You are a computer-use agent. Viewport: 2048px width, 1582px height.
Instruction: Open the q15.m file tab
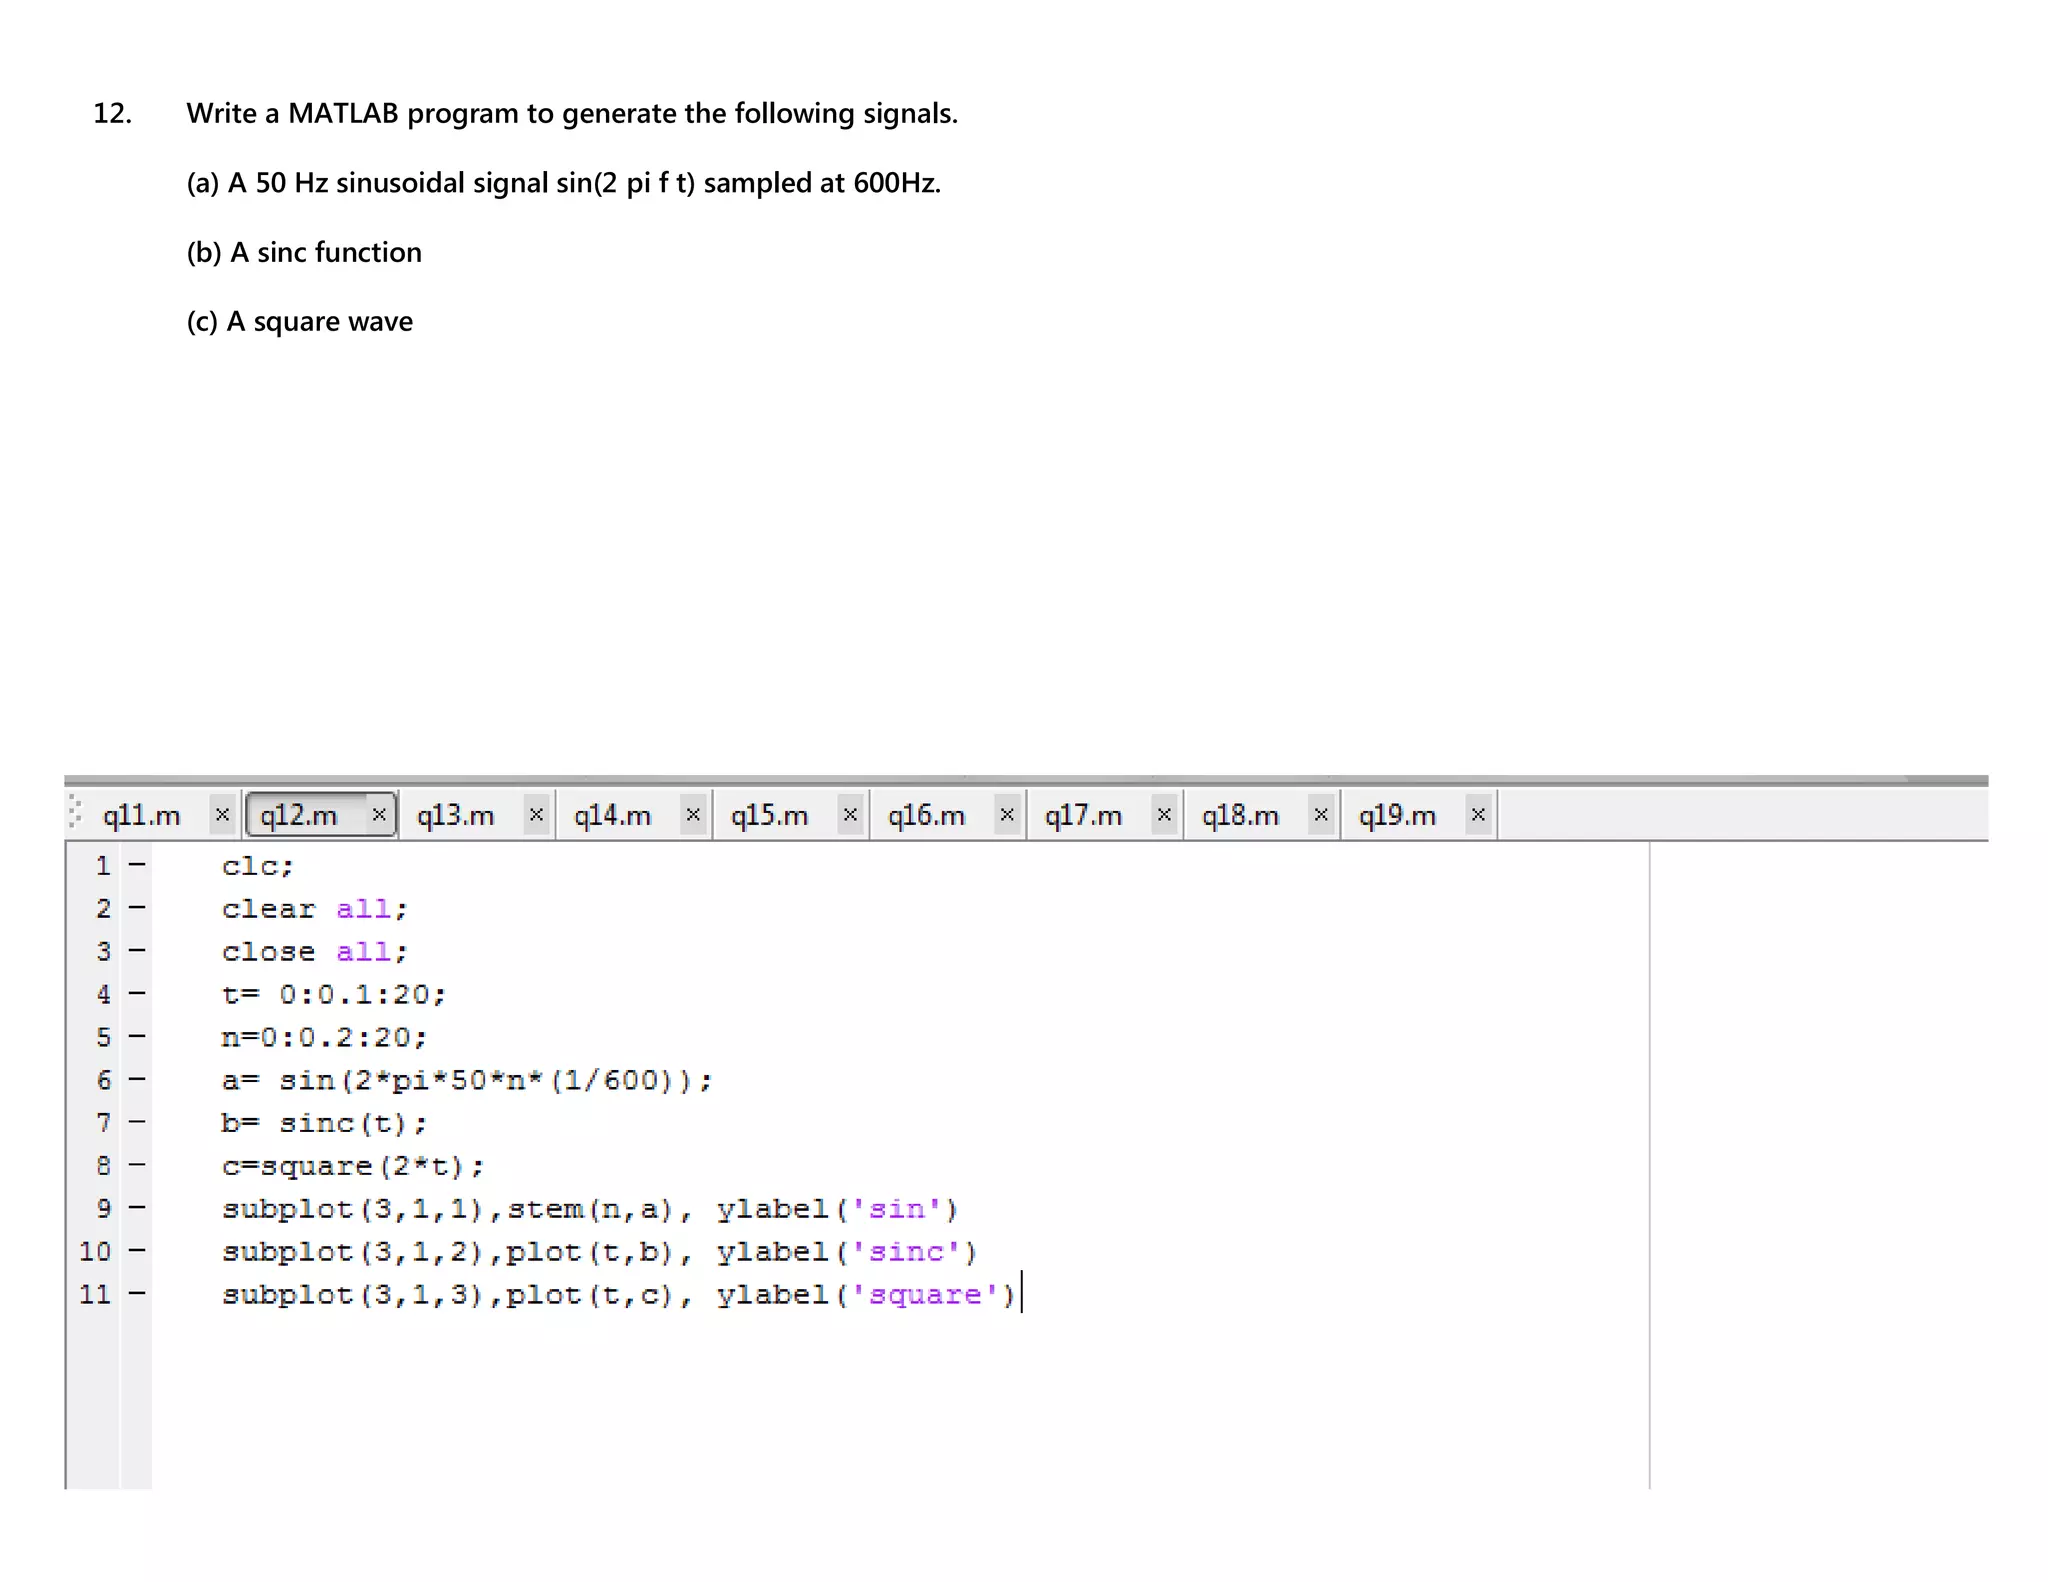[769, 816]
